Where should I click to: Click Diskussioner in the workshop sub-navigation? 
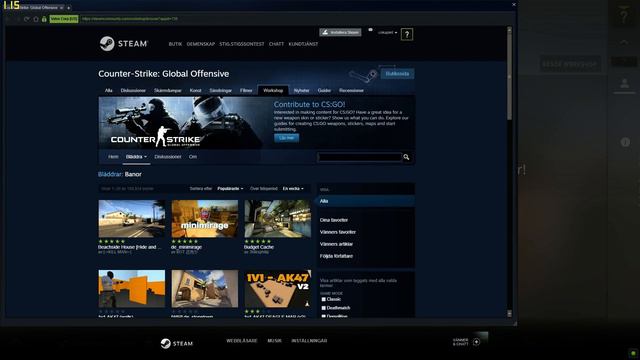pyautogui.click(x=168, y=157)
